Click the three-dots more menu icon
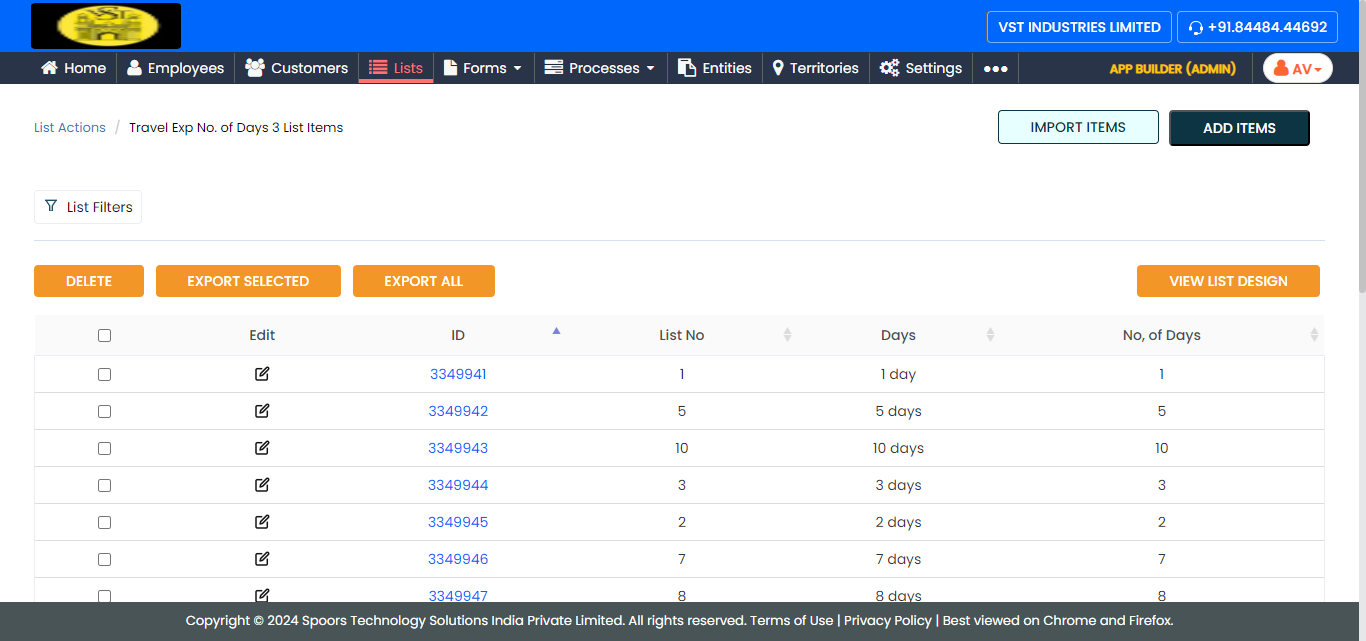Image resolution: width=1366 pixels, height=641 pixels. [x=995, y=68]
